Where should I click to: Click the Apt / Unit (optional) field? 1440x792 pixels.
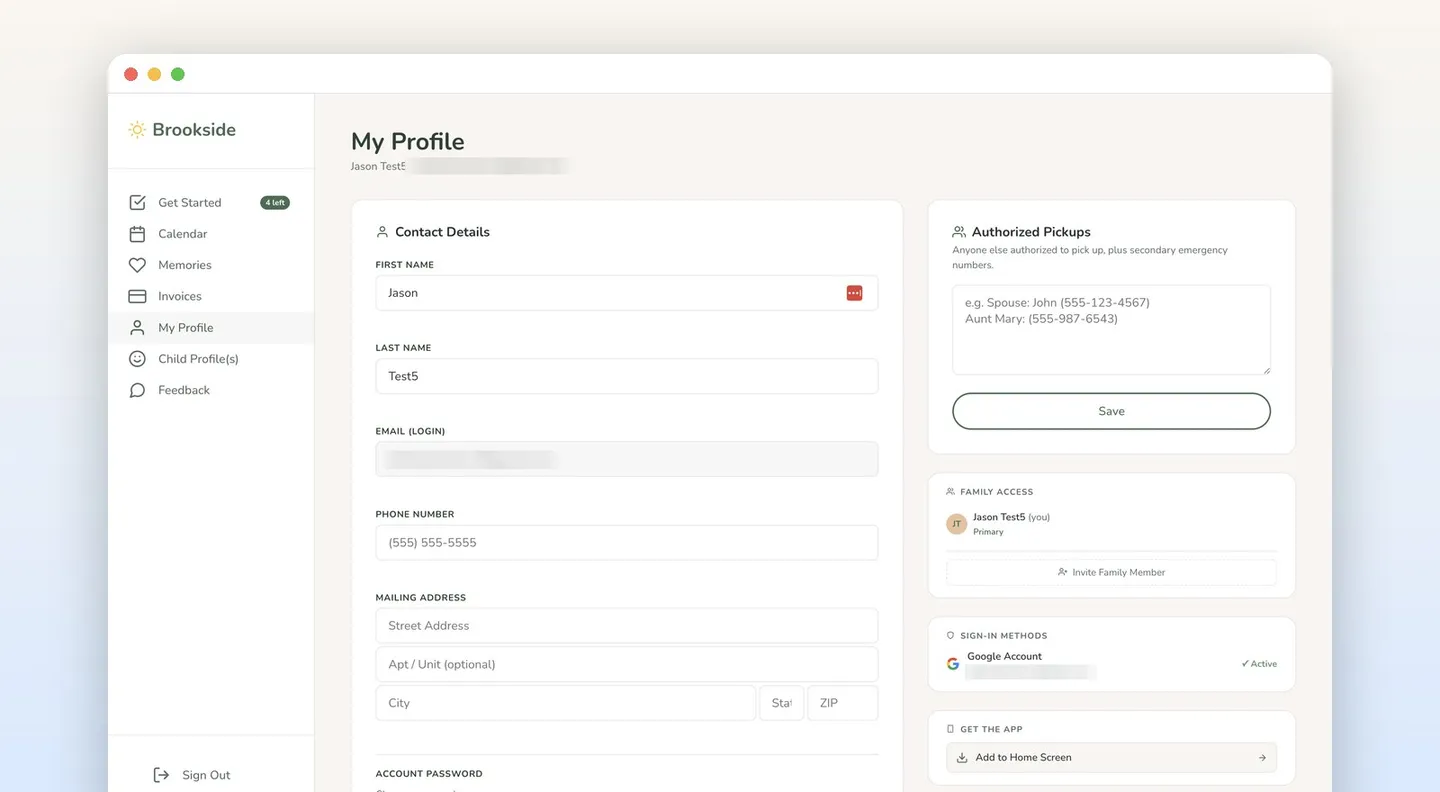[627, 665]
